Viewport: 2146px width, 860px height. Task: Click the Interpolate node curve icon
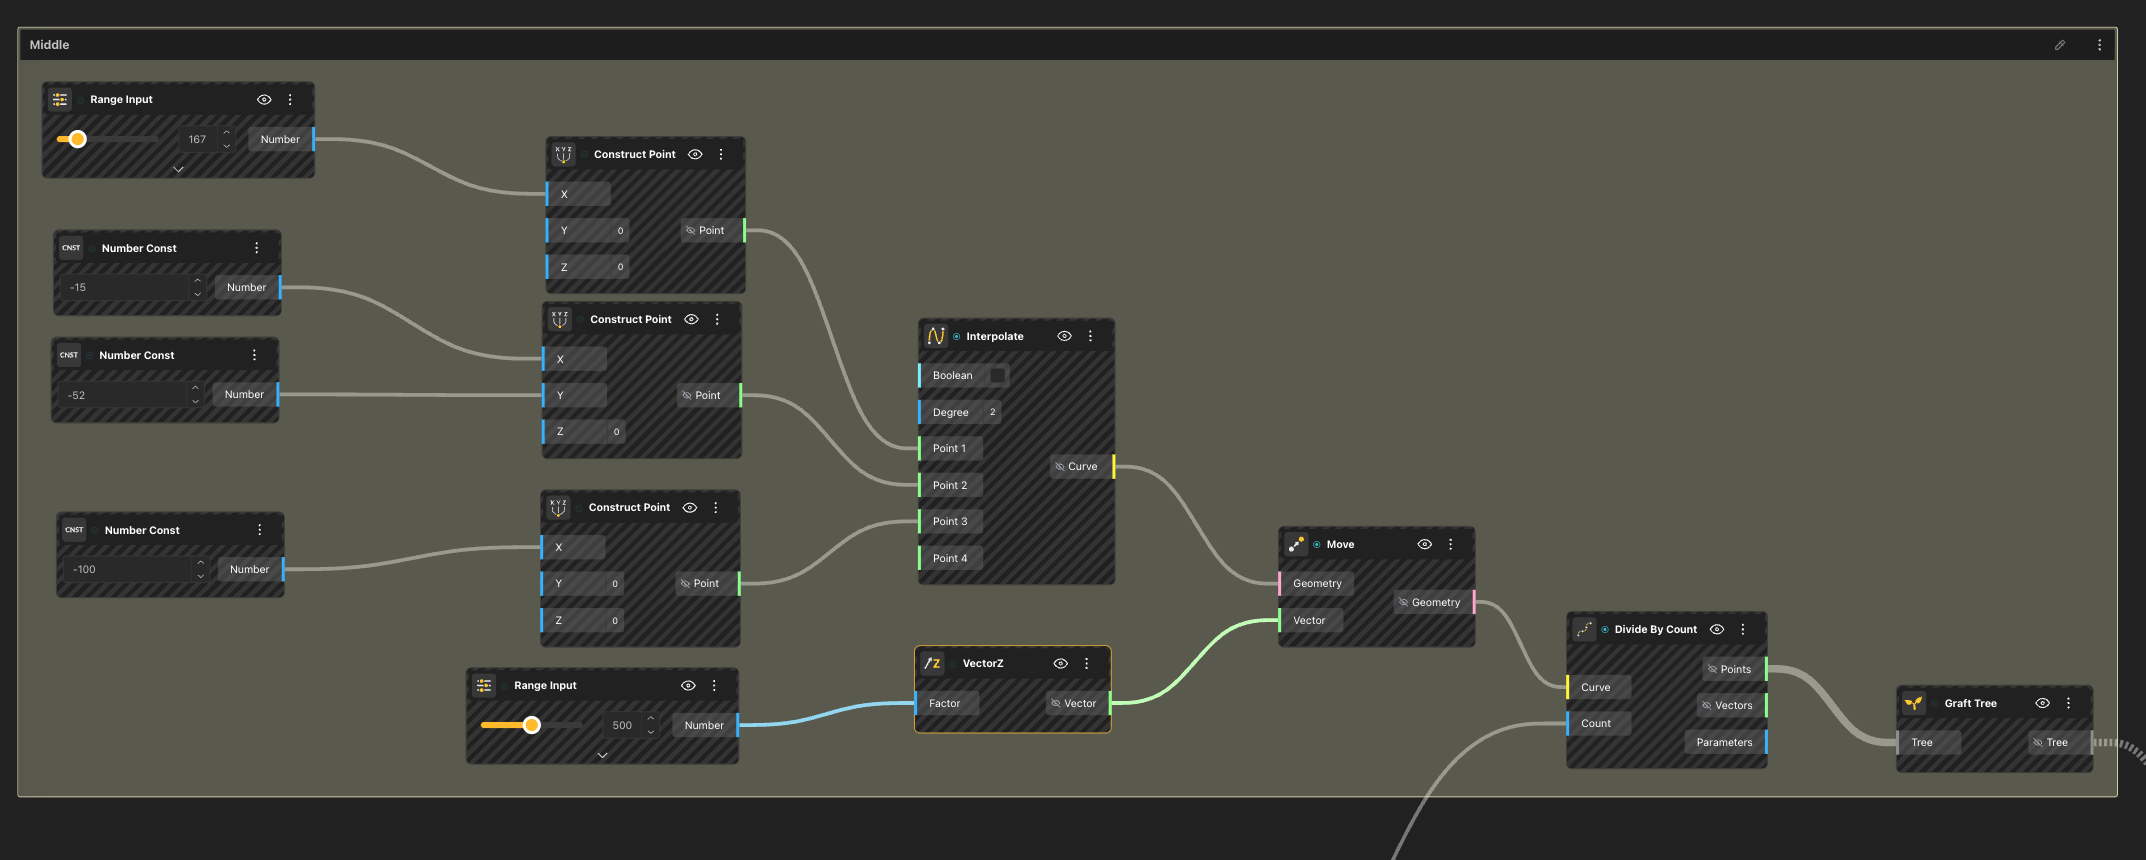[x=936, y=336]
